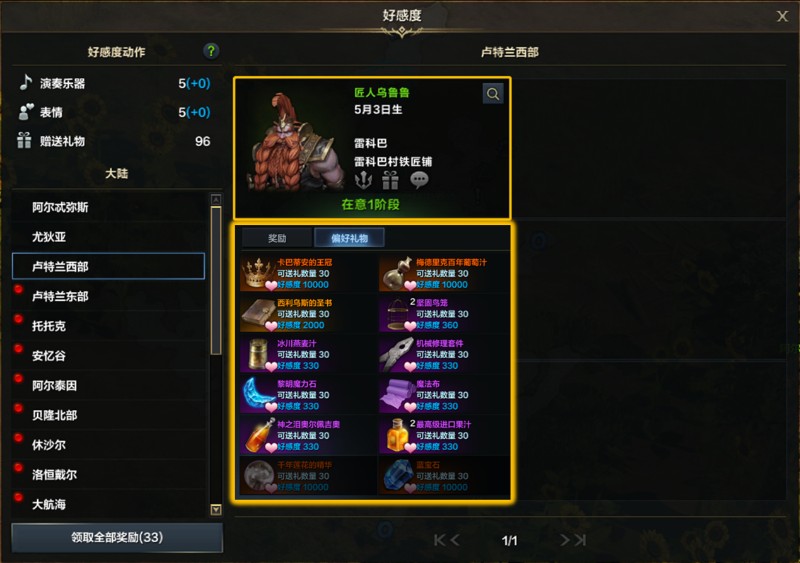The height and width of the screenshot is (563, 800).
Task: Select the 卡巴蒂安的王冠 crown gift icon
Action: pos(258,273)
